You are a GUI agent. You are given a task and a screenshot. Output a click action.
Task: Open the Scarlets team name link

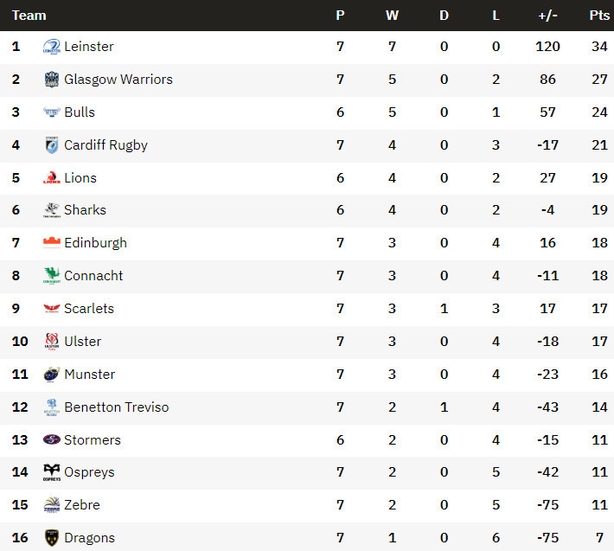pyautogui.click(x=89, y=309)
